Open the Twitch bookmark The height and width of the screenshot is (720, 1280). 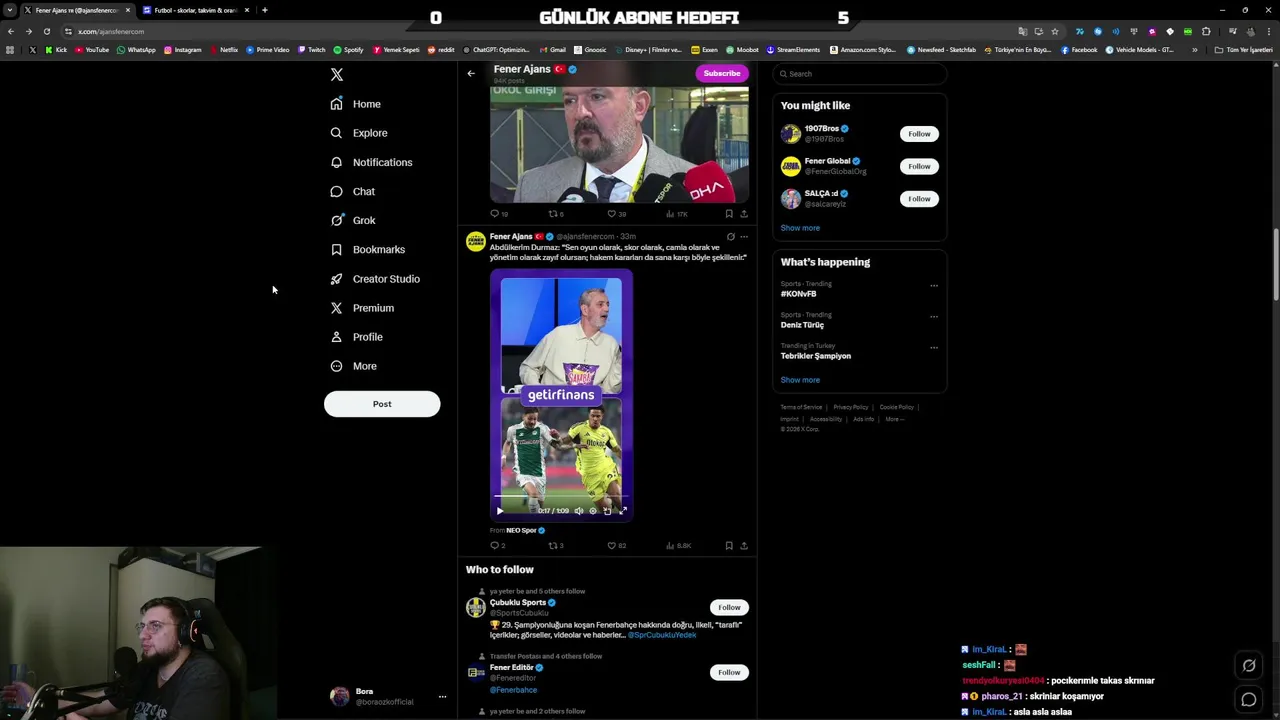[x=311, y=50]
